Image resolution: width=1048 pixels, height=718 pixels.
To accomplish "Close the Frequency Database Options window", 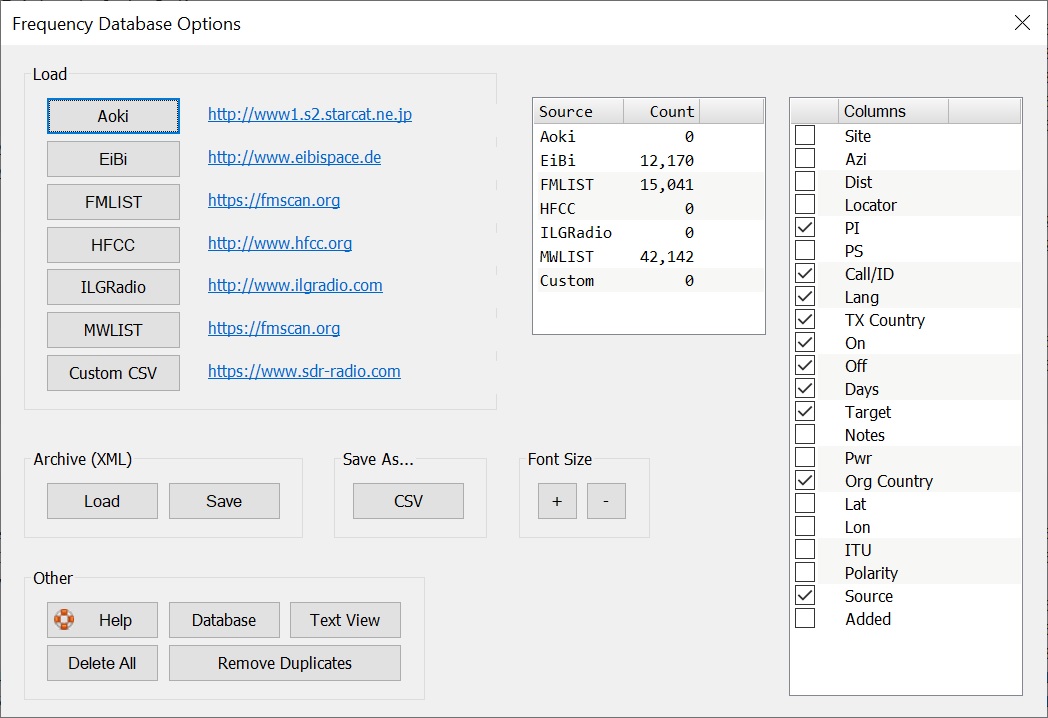I will pos(1022,23).
